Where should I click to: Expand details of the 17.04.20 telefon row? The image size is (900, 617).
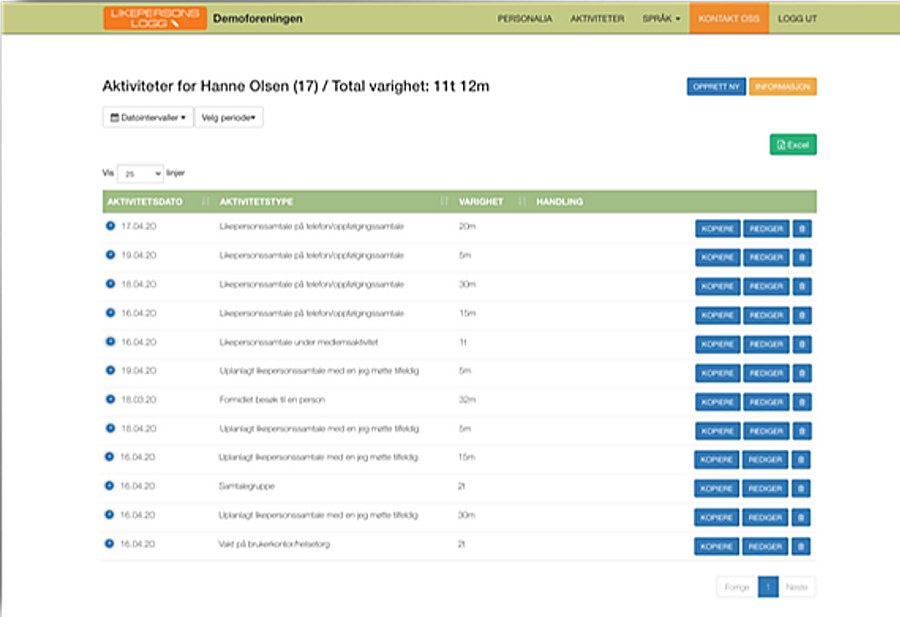[110, 226]
